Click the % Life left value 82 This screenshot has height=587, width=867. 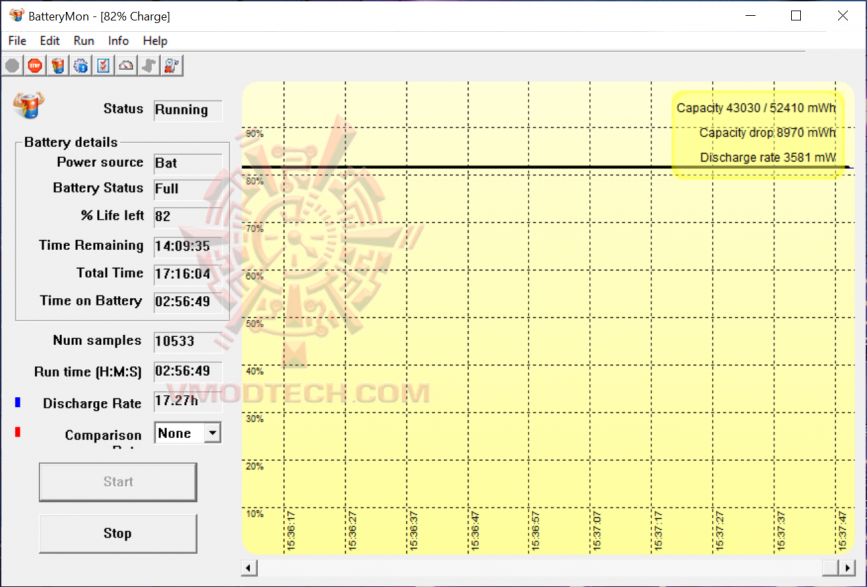point(188,216)
